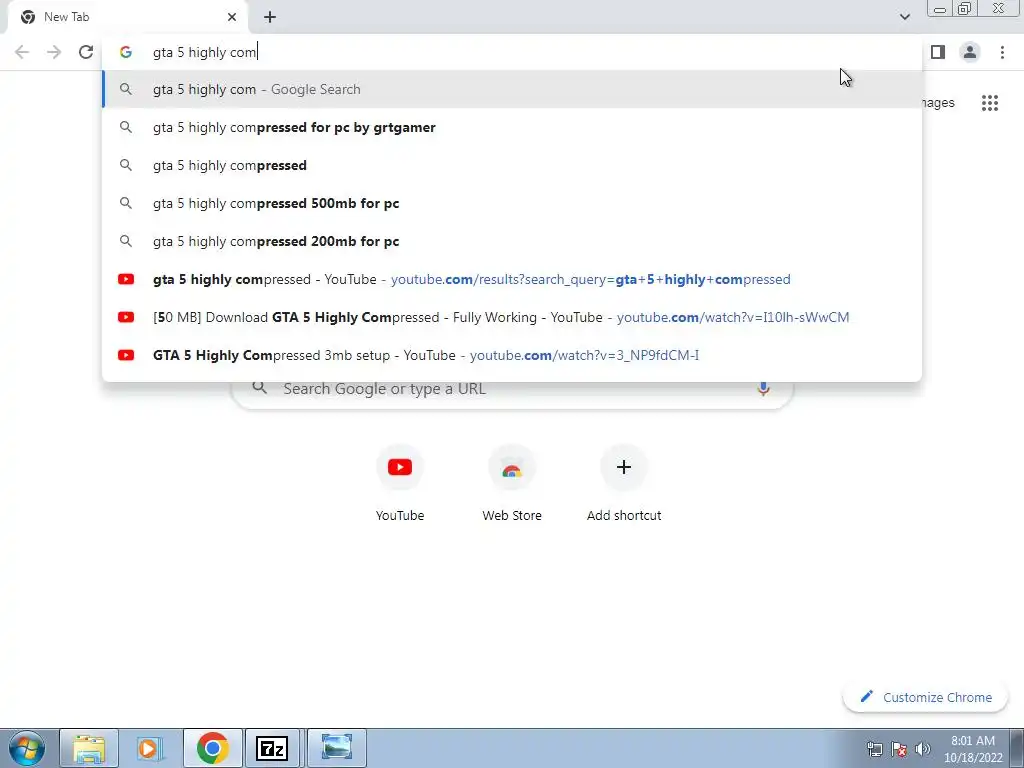Reload the page with the refresh icon
The height and width of the screenshot is (768, 1024).
86,52
